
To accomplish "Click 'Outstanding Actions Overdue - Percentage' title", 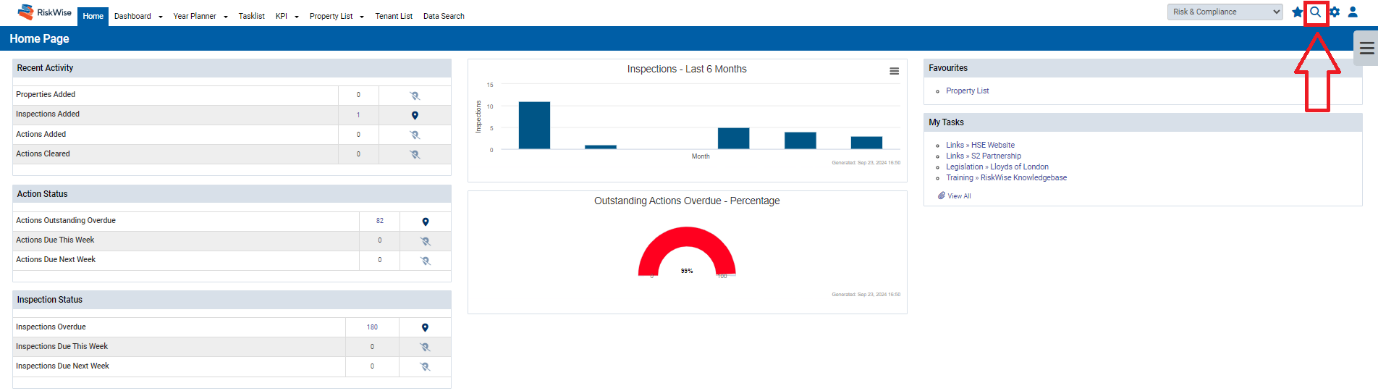I will click(x=687, y=201).
